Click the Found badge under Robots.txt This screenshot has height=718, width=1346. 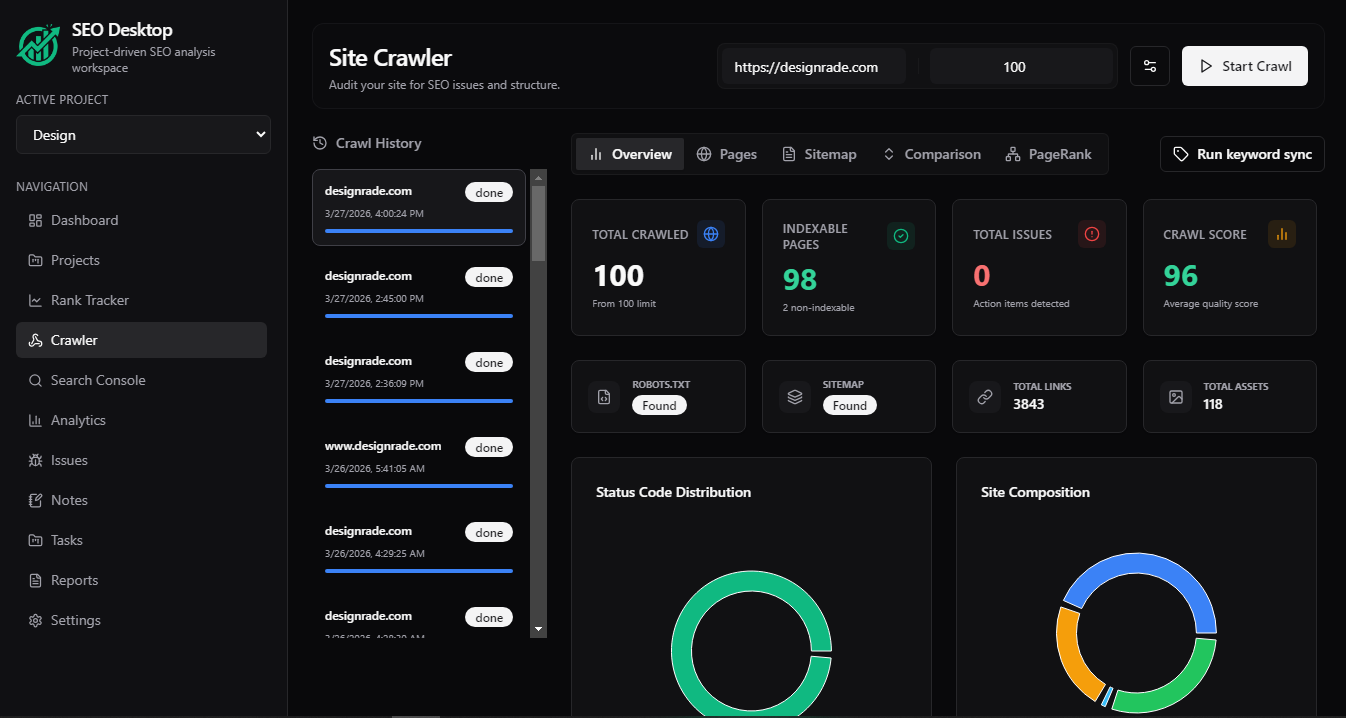pyautogui.click(x=659, y=405)
